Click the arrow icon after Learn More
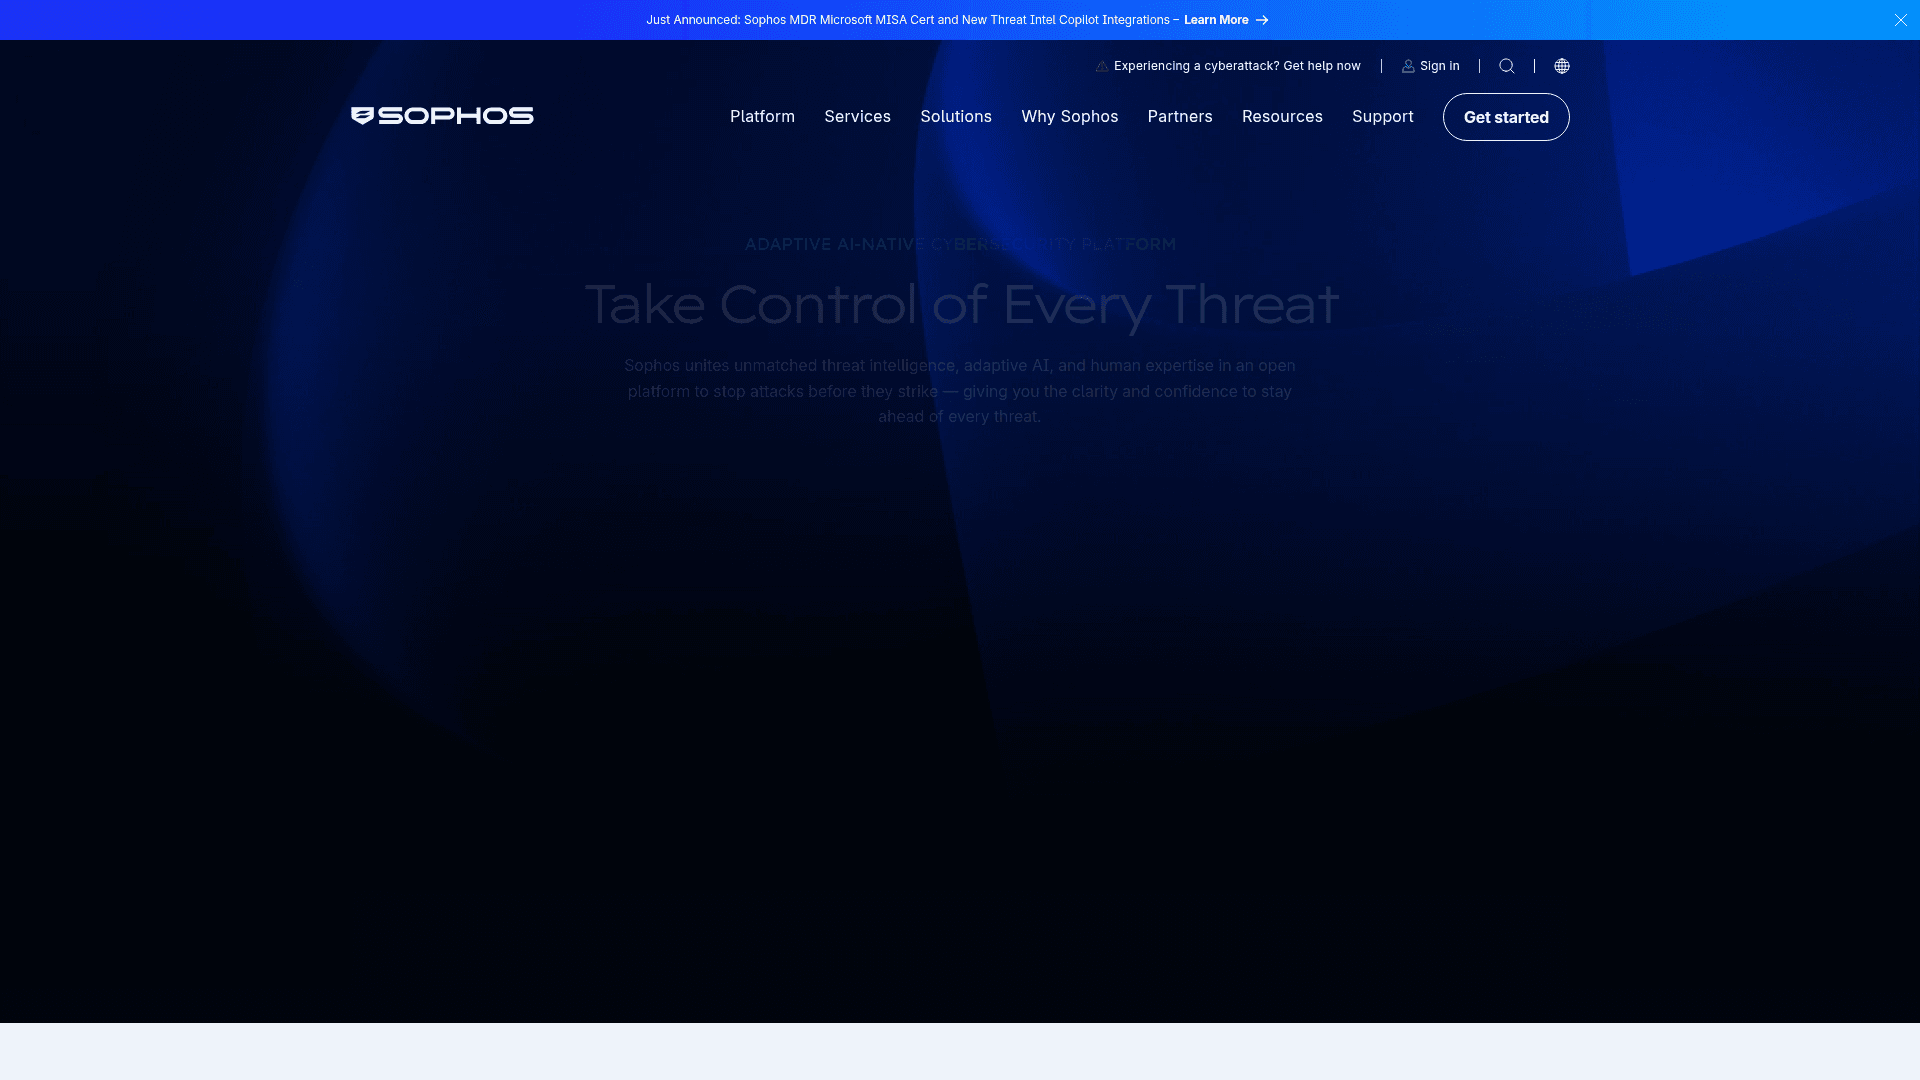 [1260, 20]
